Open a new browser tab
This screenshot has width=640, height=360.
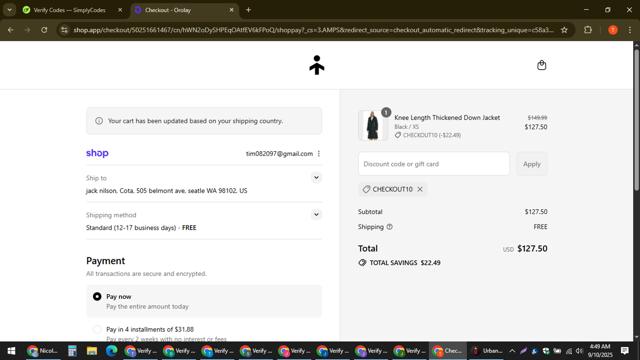point(248,10)
